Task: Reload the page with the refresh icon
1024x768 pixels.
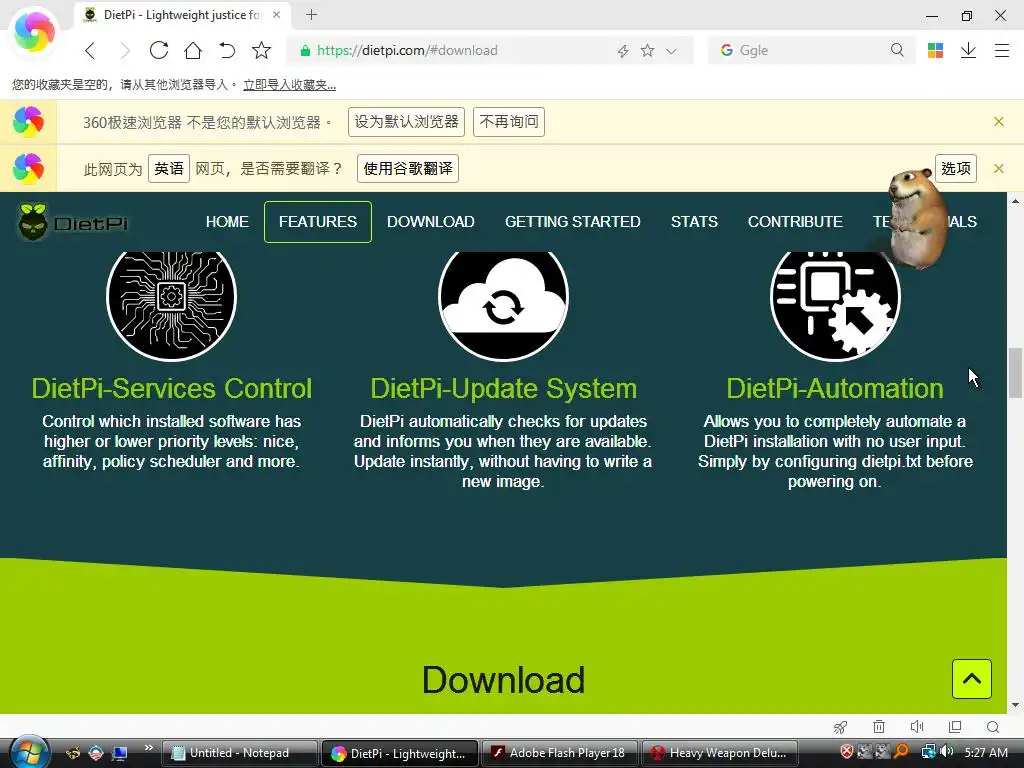Action: tap(159, 50)
